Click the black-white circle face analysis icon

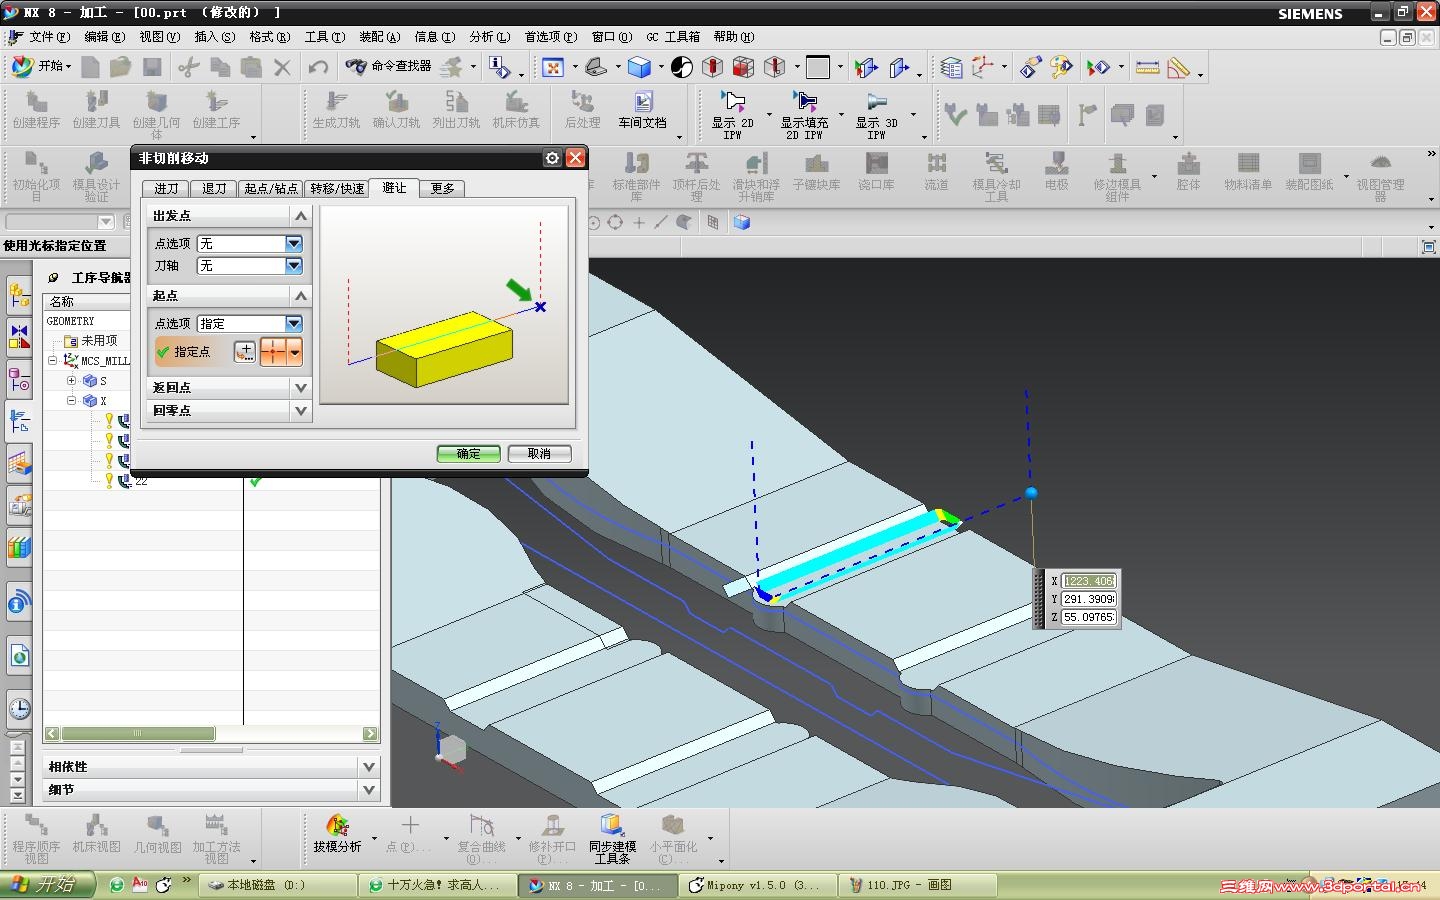[681, 67]
